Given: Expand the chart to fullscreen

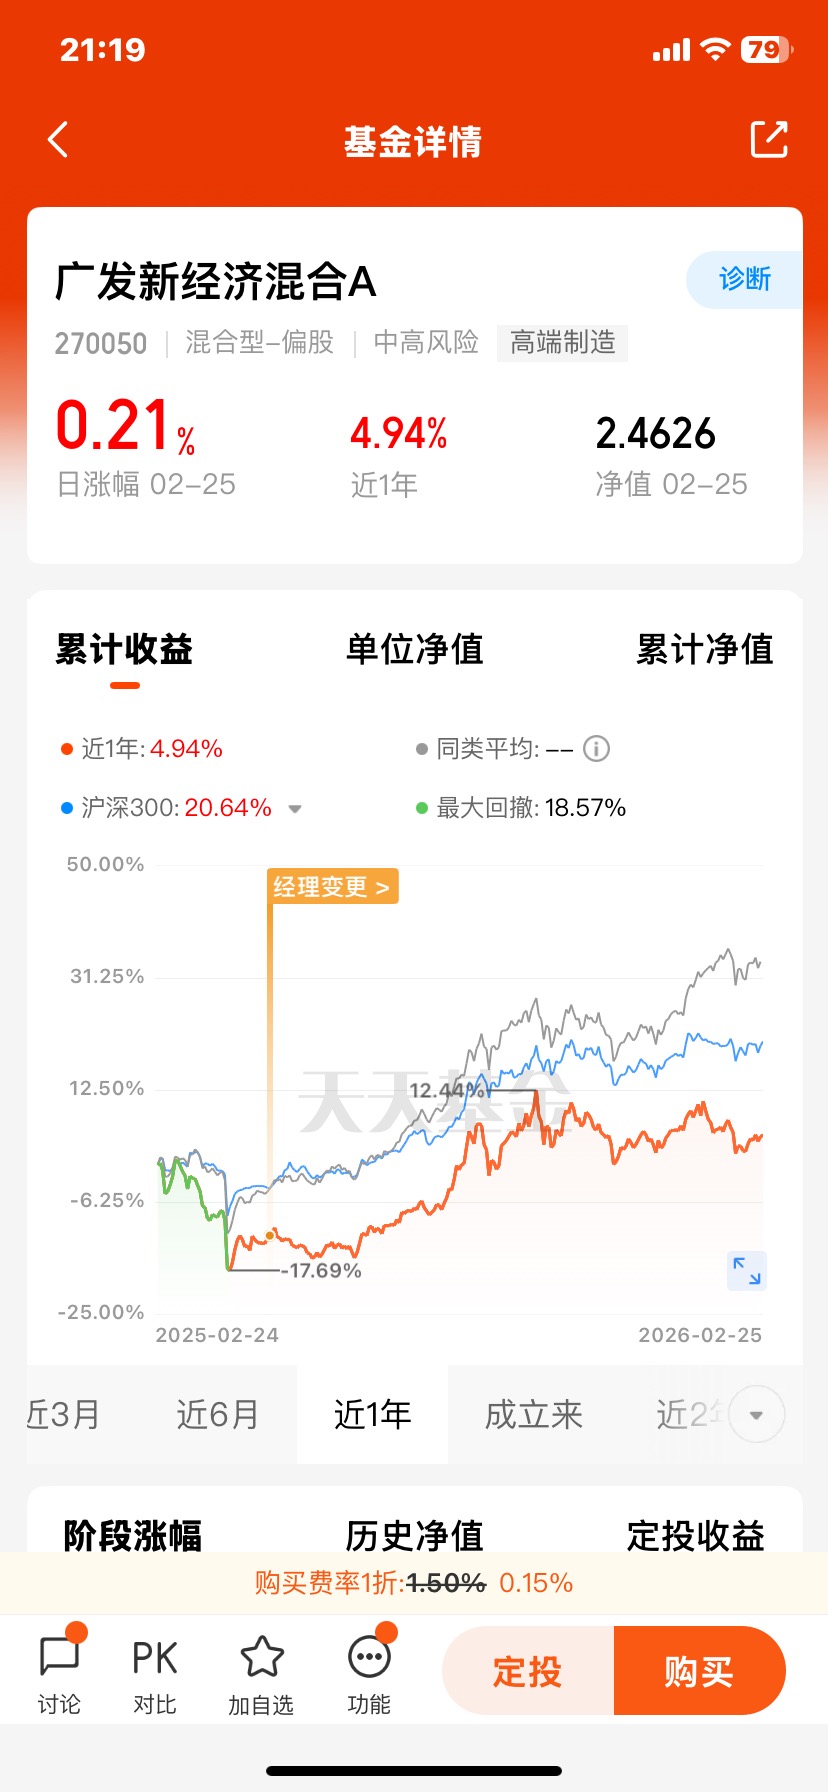Looking at the screenshot, I should tap(746, 1271).
